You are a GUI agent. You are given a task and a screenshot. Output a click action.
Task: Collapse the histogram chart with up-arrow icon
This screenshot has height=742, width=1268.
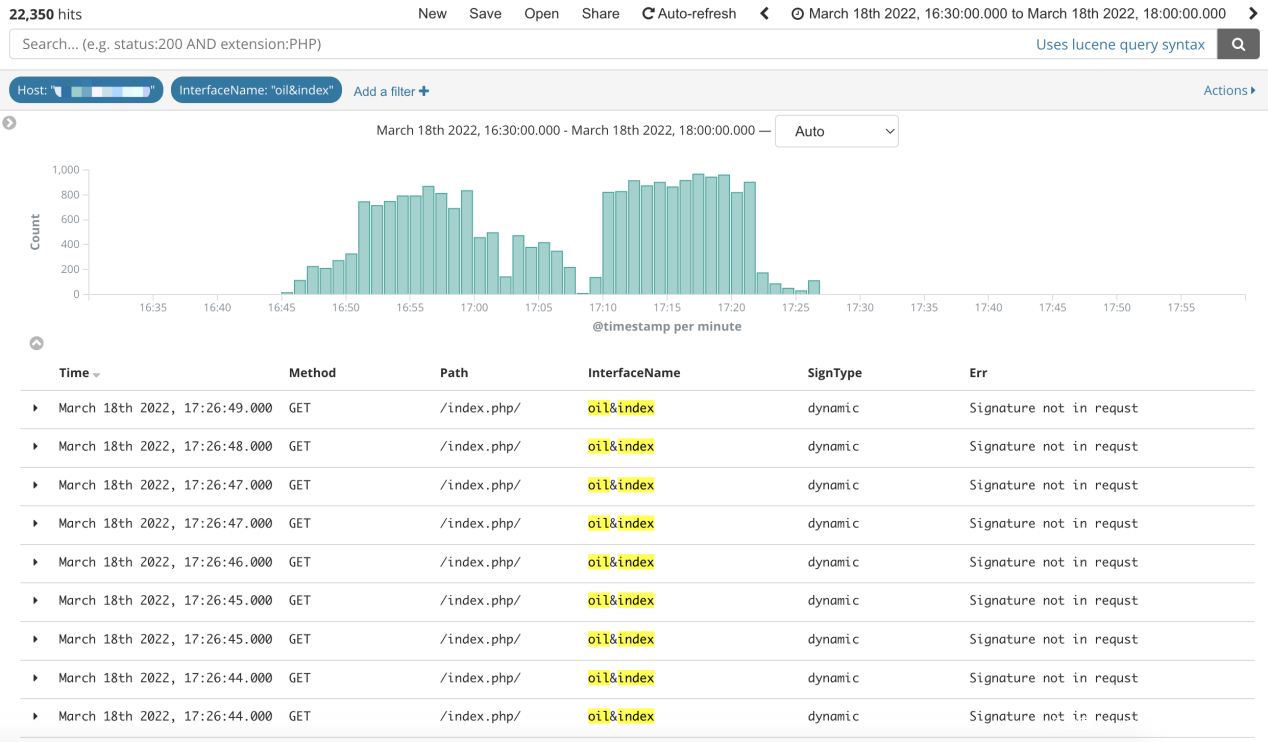click(x=37, y=343)
